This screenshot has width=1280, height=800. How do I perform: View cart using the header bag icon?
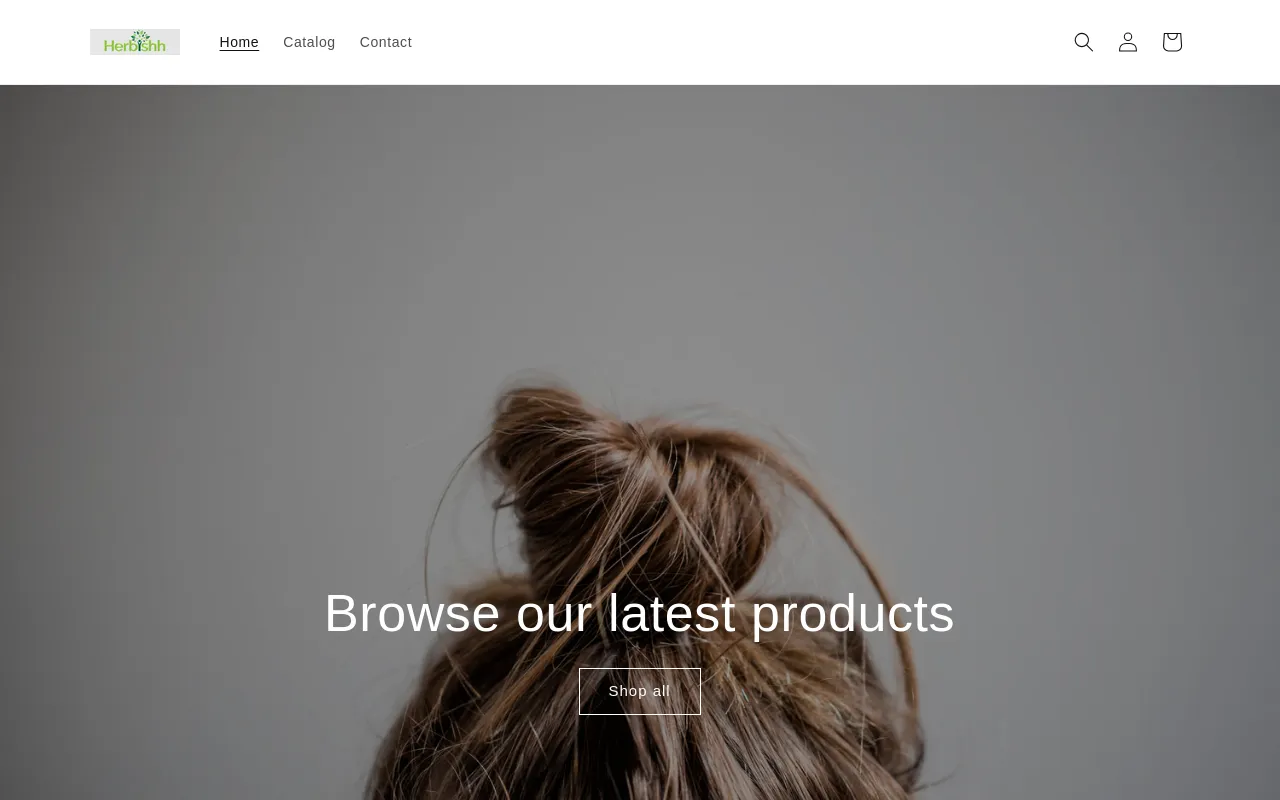click(x=1172, y=42)
